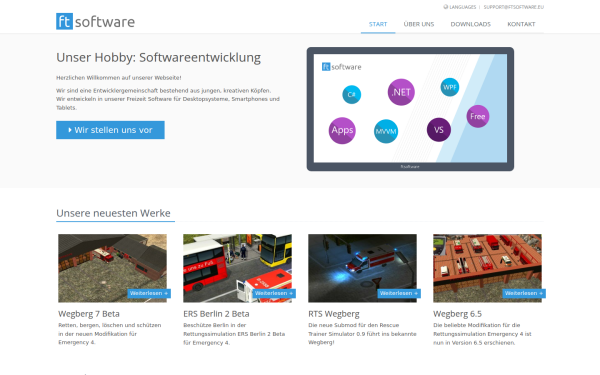Click the Unser Hobby: Softwareentwicklung heading
The height and width of the screenshot is (375, 600).
[158, 57]
